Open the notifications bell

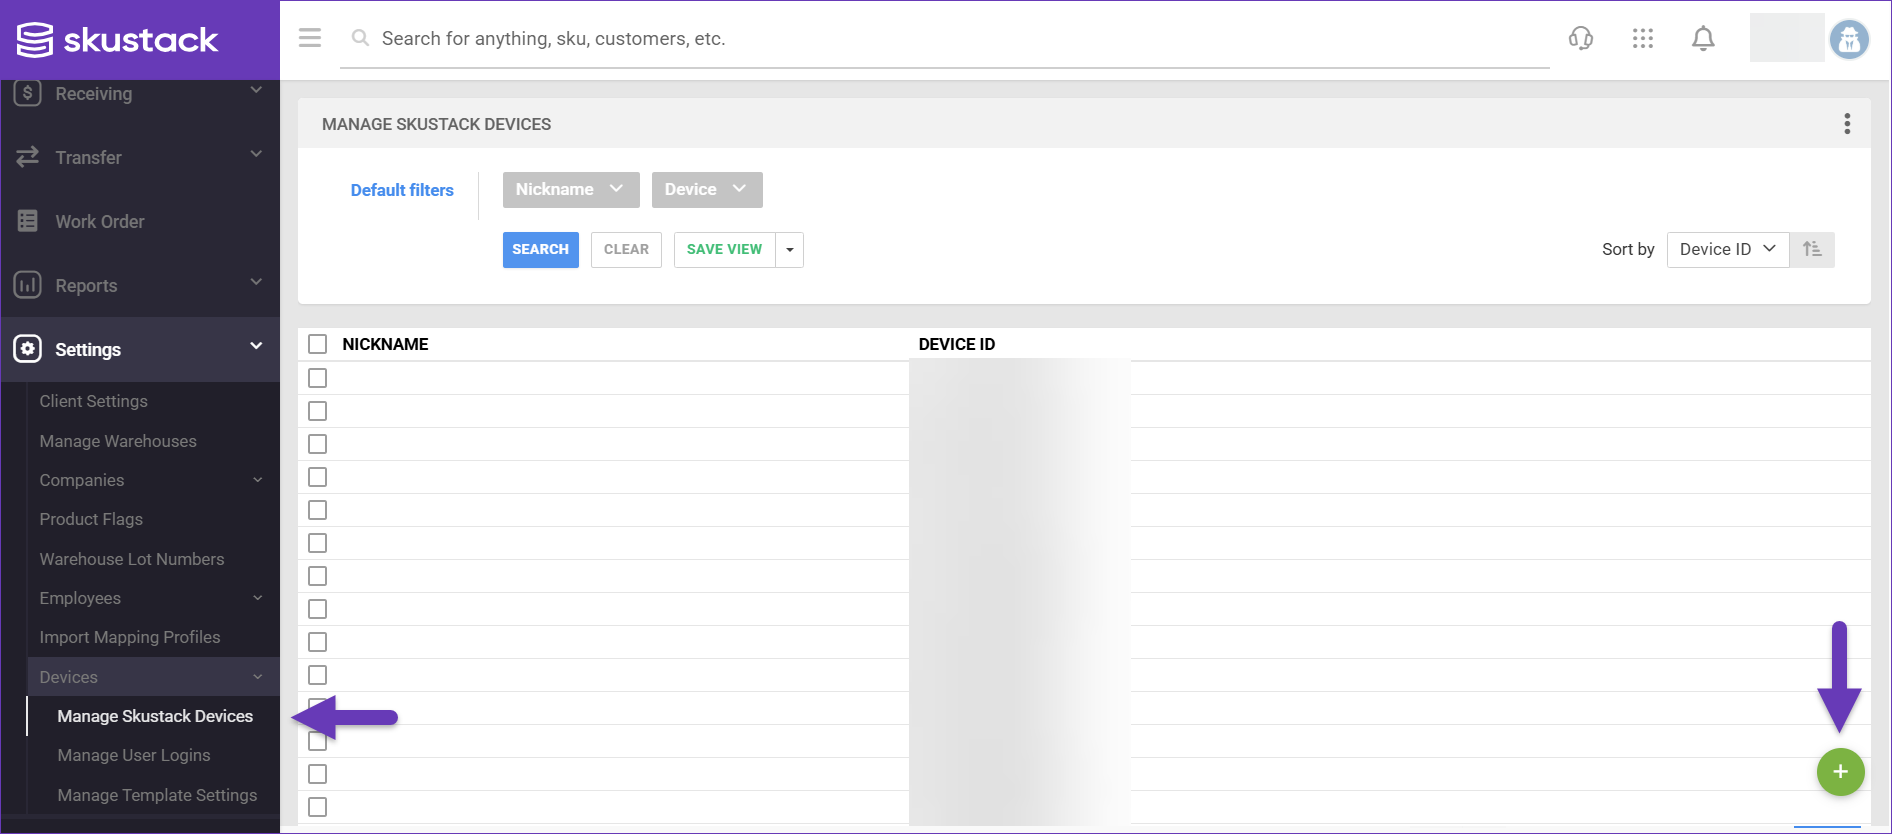(x=1703, y=38)
